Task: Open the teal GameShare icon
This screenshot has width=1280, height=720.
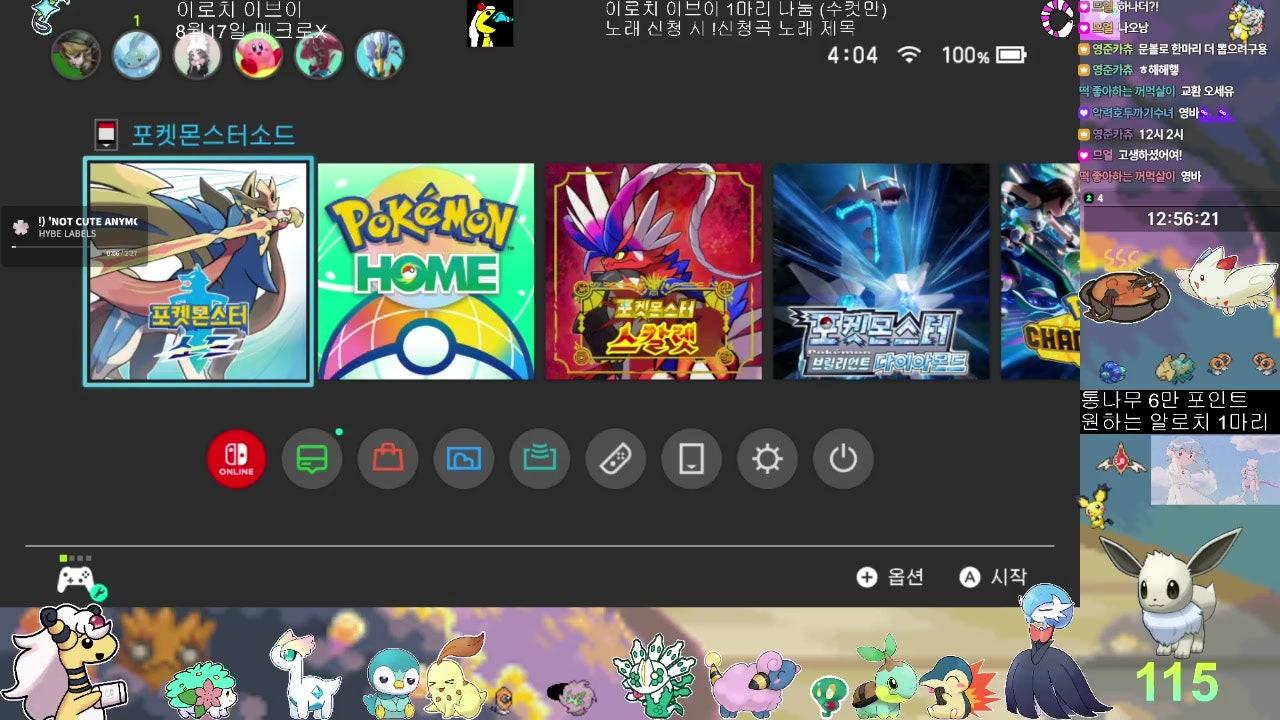Action: pyautogui.click(x=540, y=459)
